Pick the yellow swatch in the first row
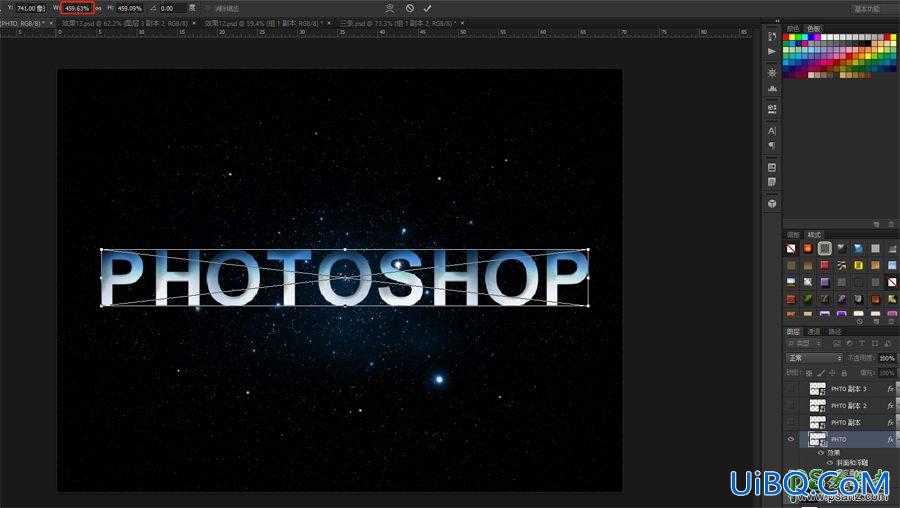Screen dimensions: 900x508 point(792,37)
